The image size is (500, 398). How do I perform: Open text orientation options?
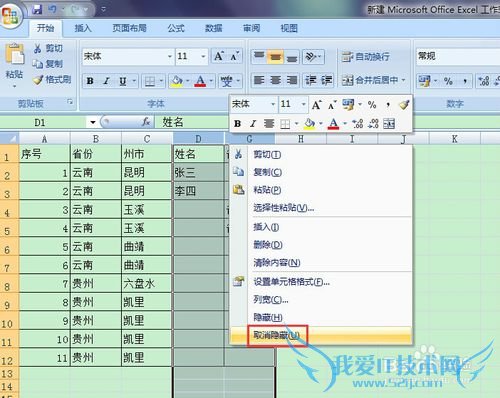pyautogui.click(x=313, y=56)
